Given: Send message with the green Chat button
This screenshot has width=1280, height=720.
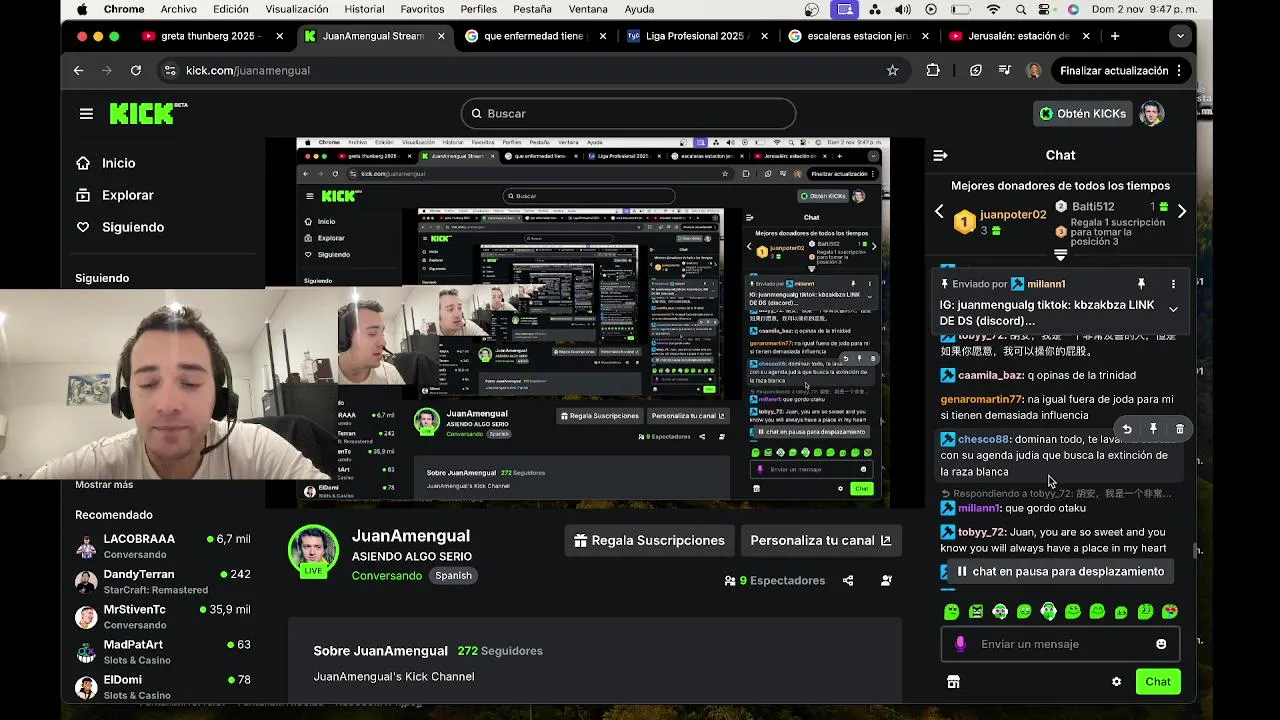Looking at the screenshot, I should (x=1158, y=682).
